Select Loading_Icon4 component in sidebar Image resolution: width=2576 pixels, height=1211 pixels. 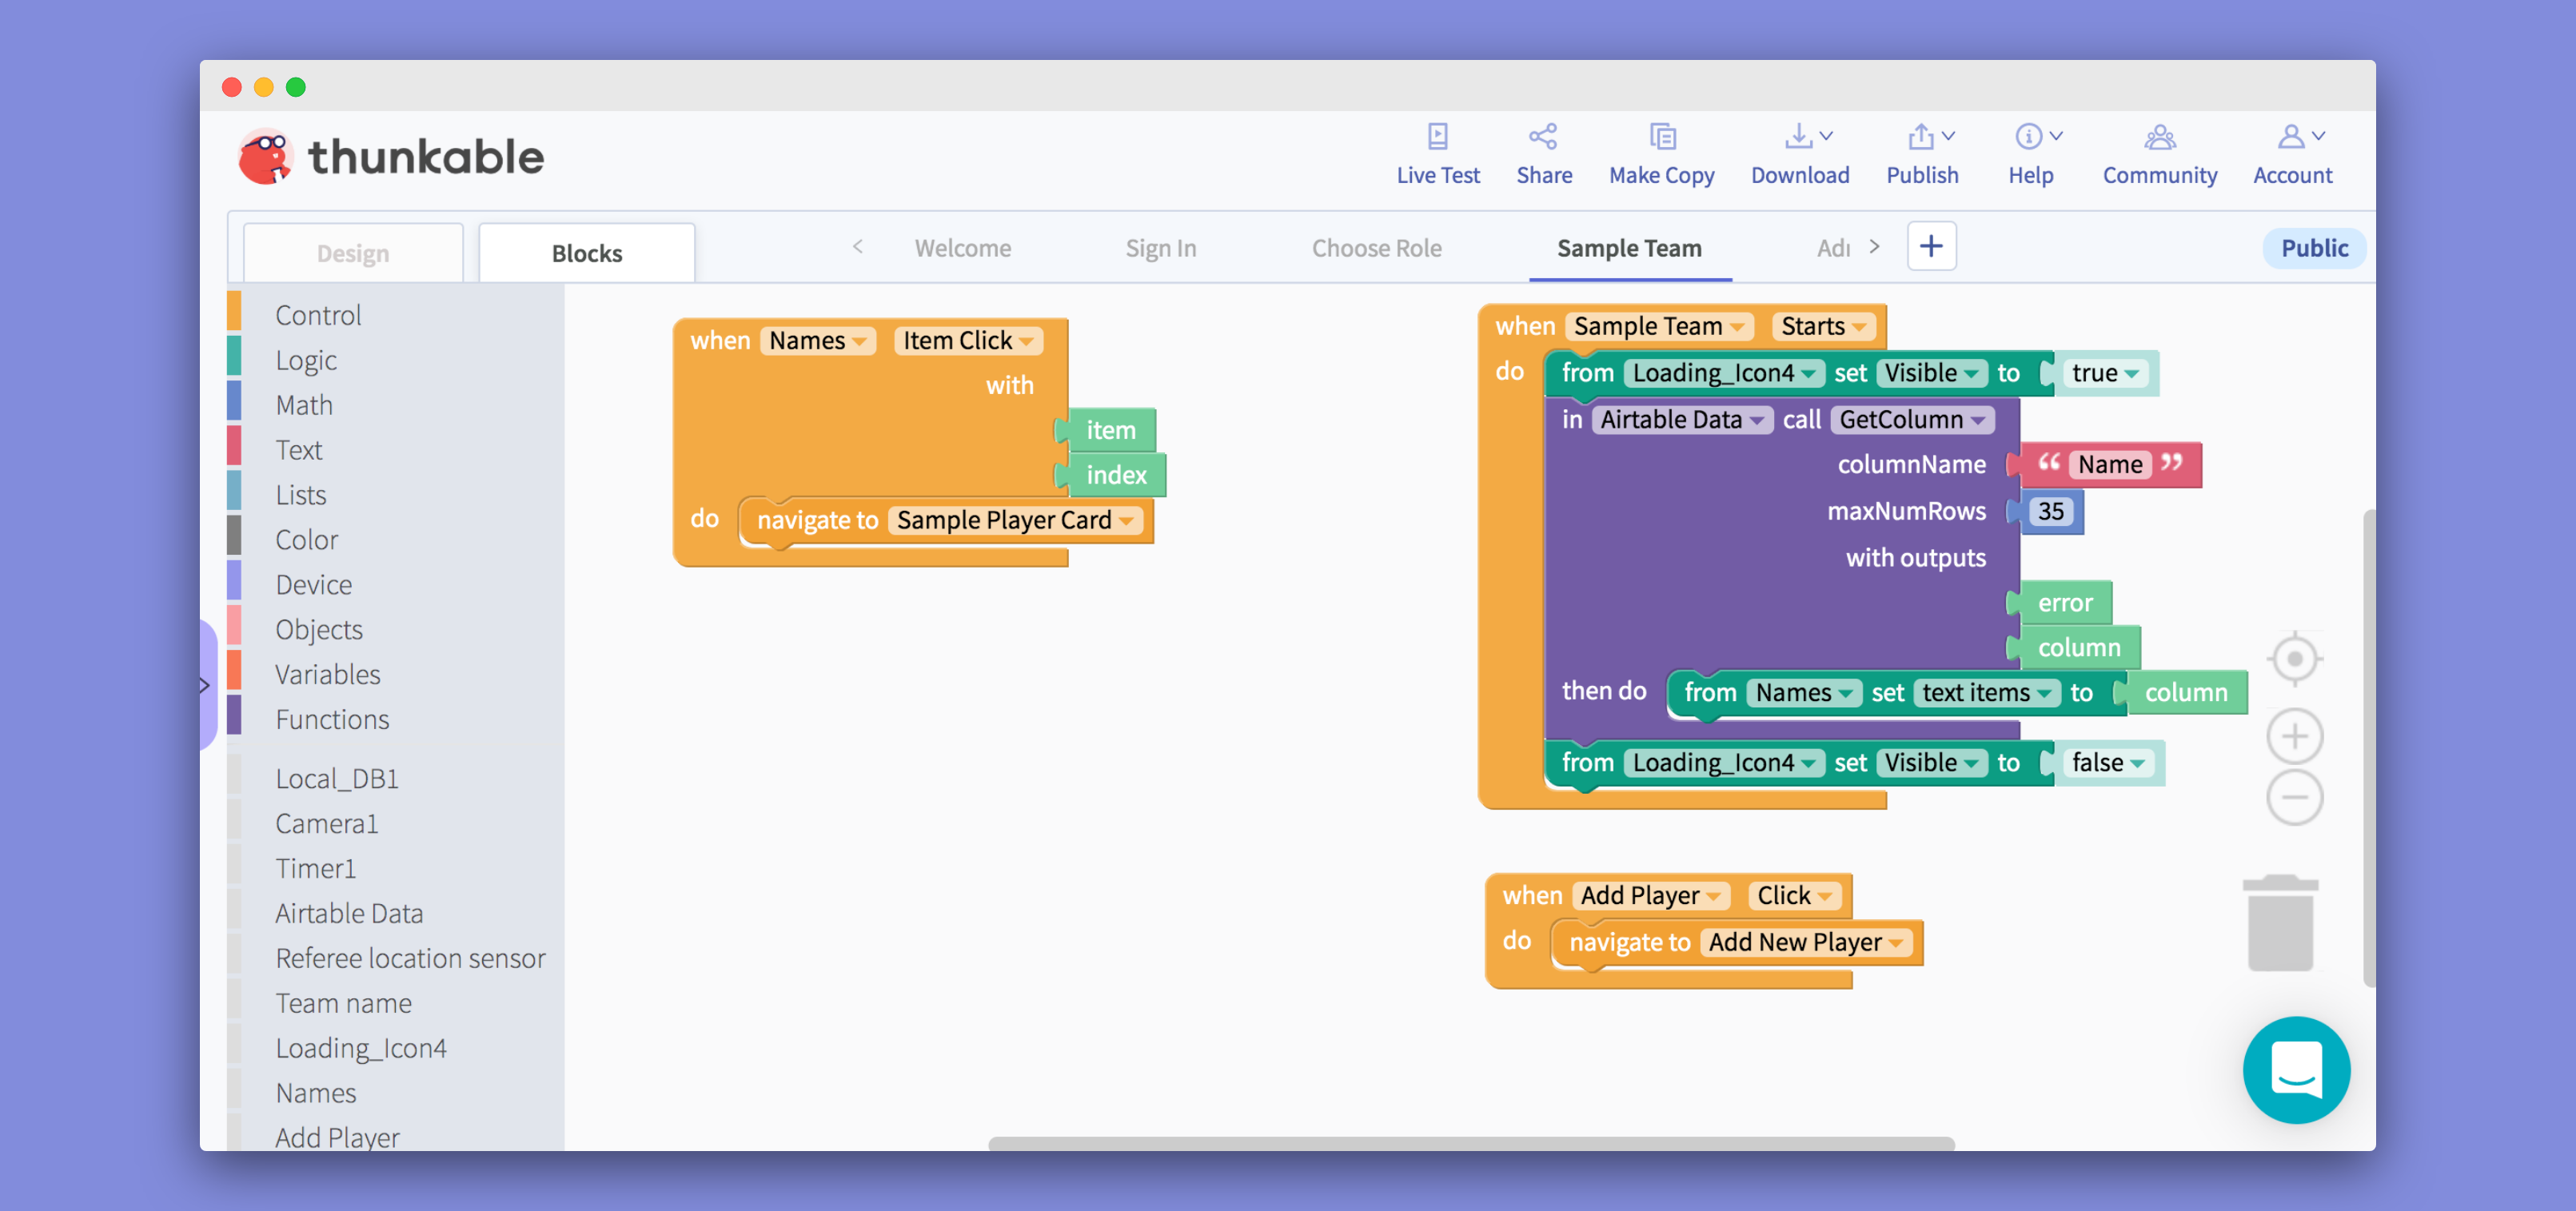coord(360,1049)
